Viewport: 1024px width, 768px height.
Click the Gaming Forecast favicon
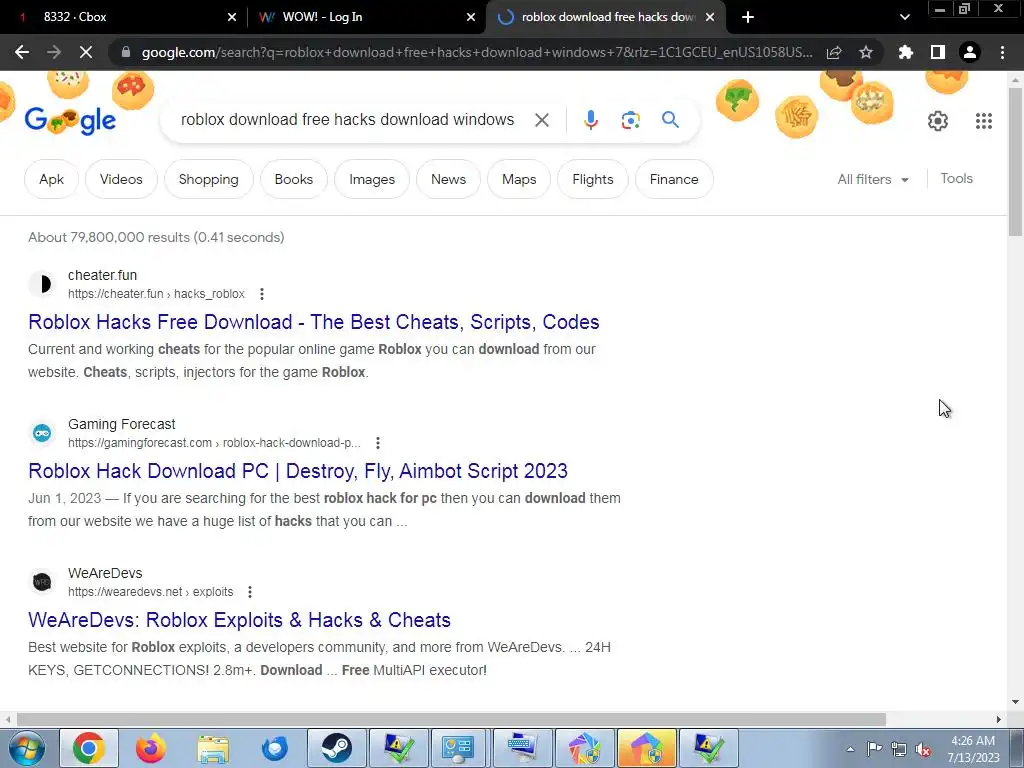point(42,433)
